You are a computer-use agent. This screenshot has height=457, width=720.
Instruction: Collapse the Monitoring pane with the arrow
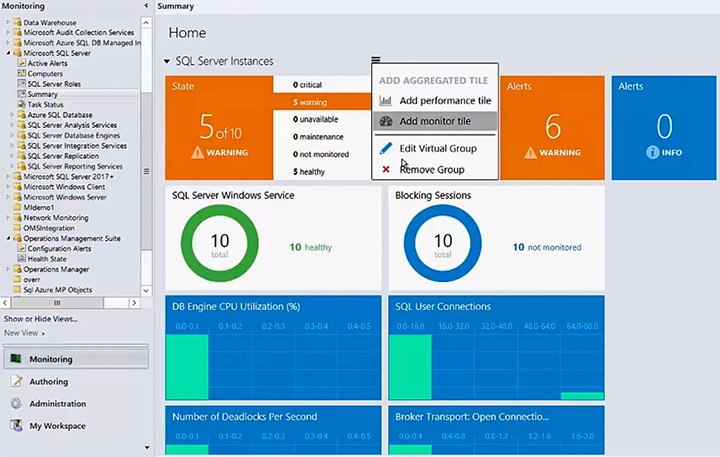click(x=146, y=6)
